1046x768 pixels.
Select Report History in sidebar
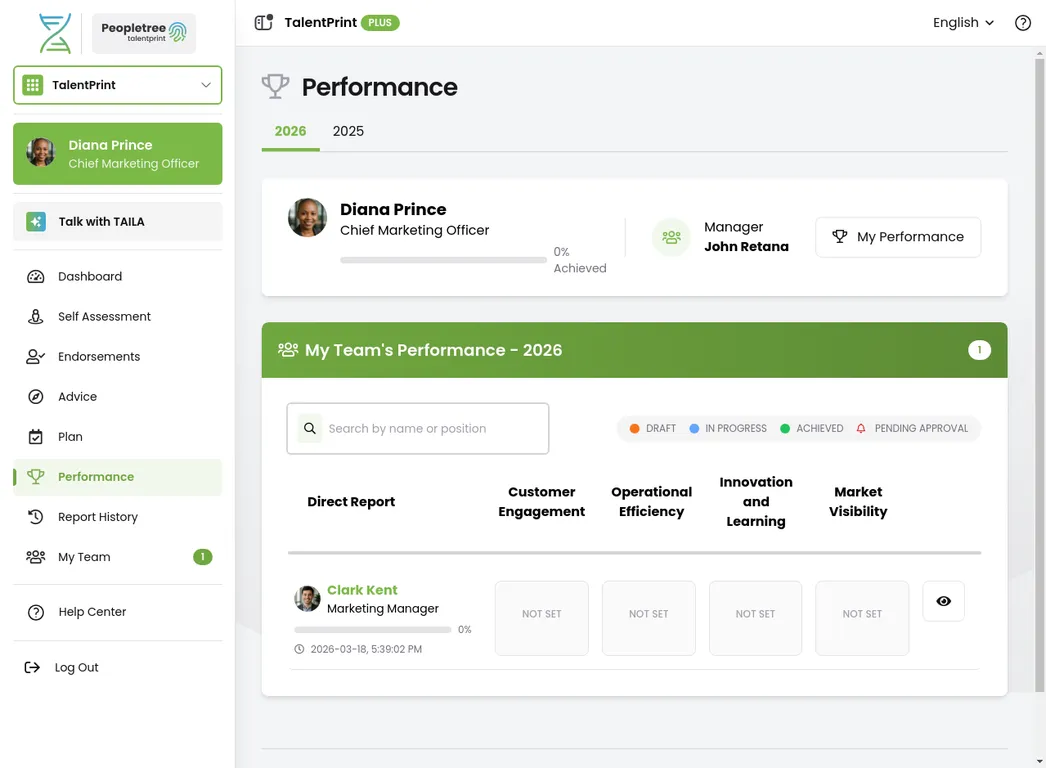[117, 516]
